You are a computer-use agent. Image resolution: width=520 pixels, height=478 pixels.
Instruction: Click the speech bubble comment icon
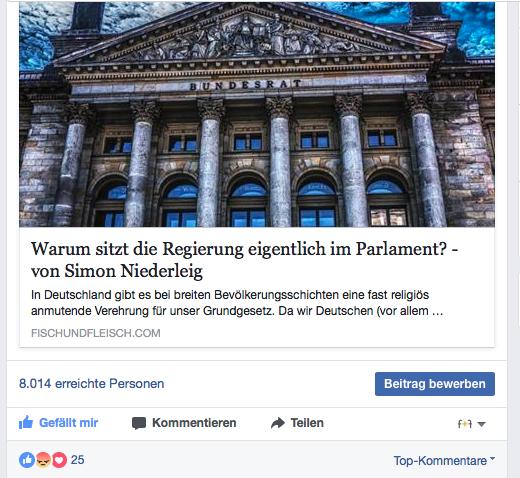coord(139,423)
